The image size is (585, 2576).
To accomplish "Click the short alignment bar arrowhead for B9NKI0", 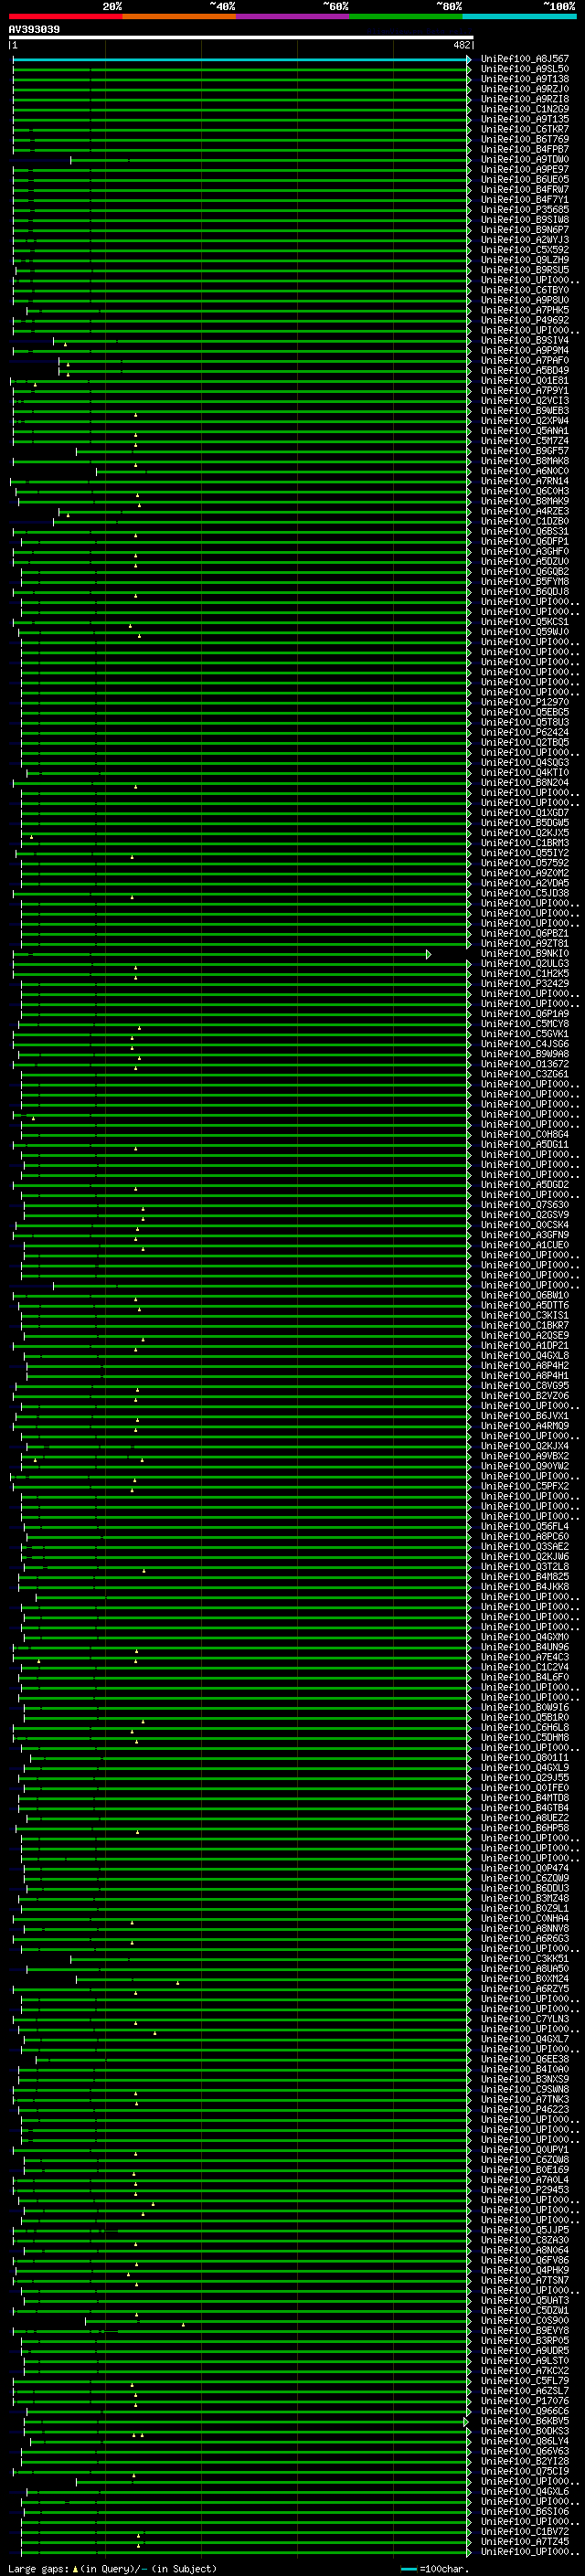I will 428,954.
